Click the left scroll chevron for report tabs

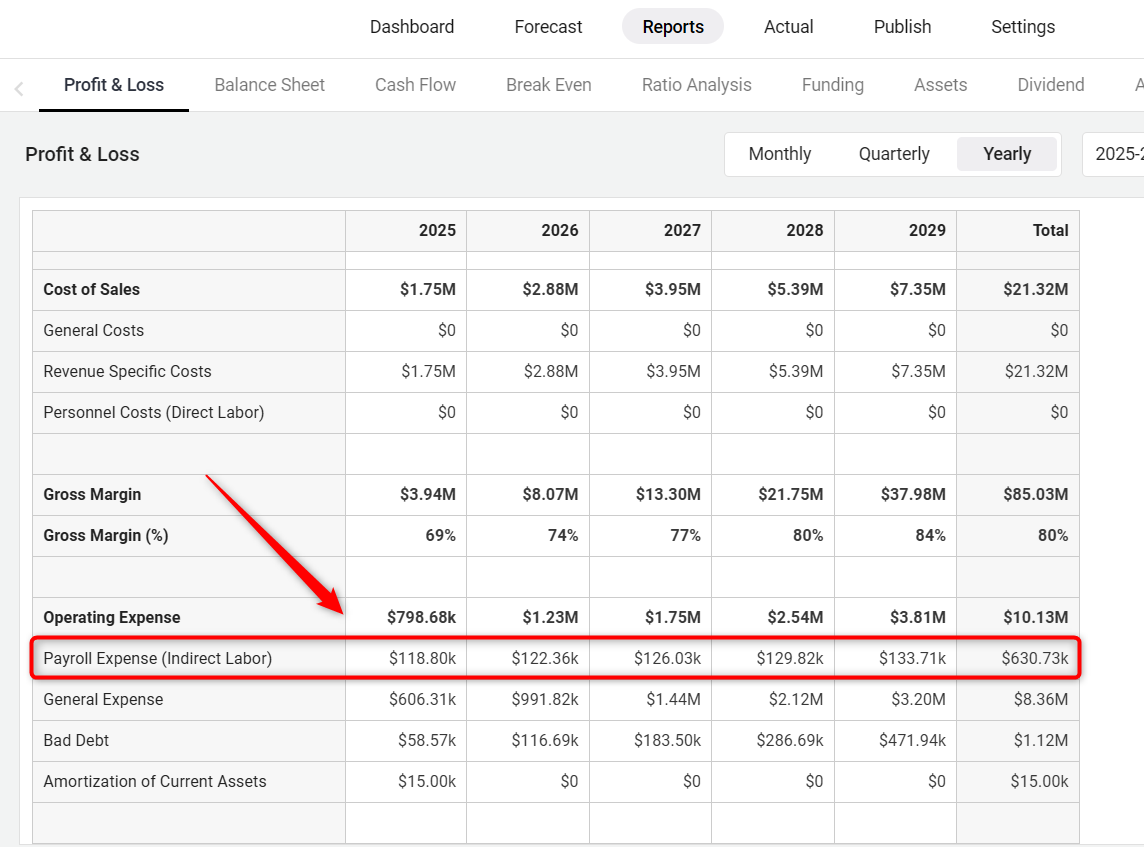[x=19, y=89]
